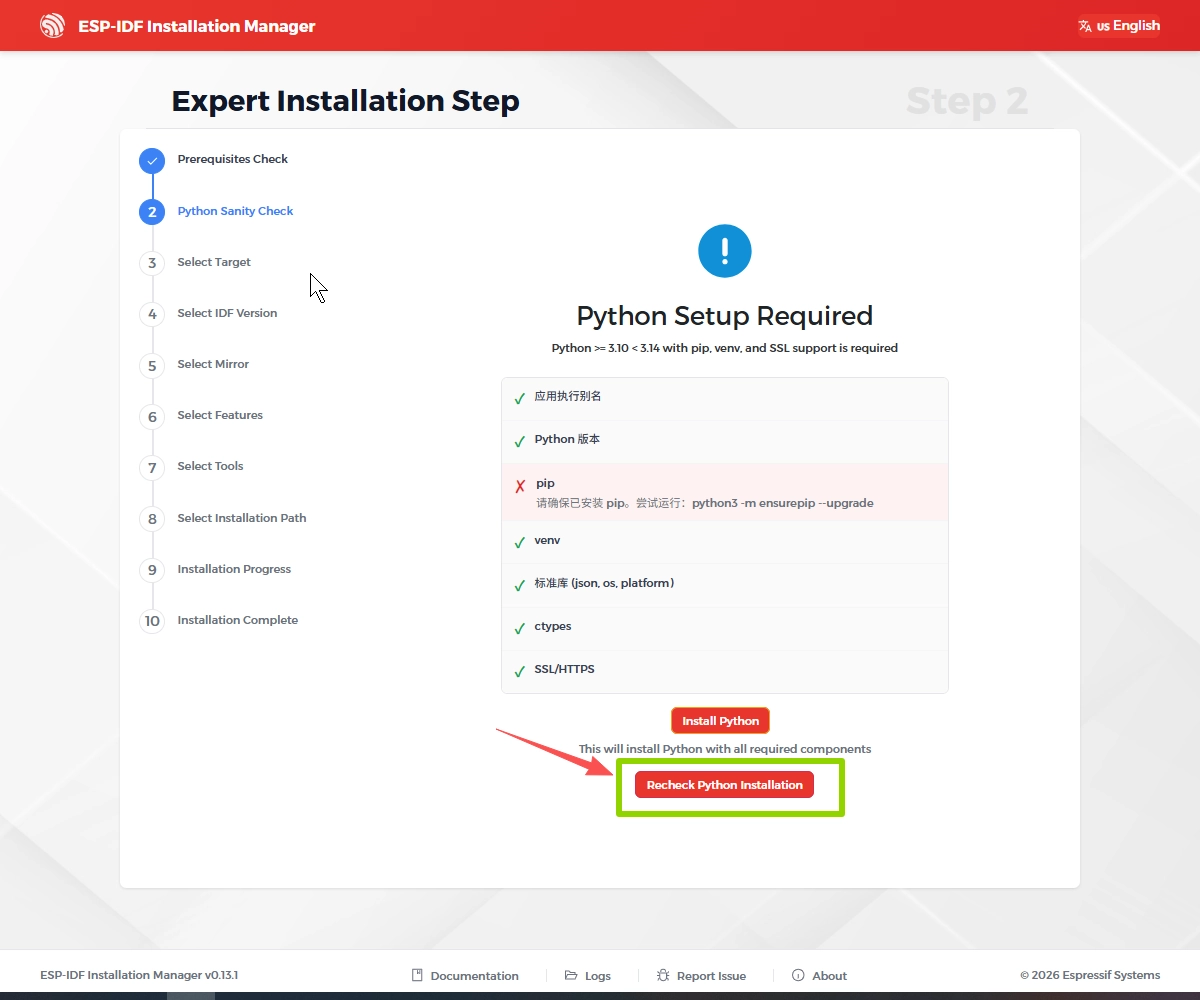Open the Documentation footer link
Image resolution: width=1200 pixels, height=1000 pixels.
click(465, 976)
